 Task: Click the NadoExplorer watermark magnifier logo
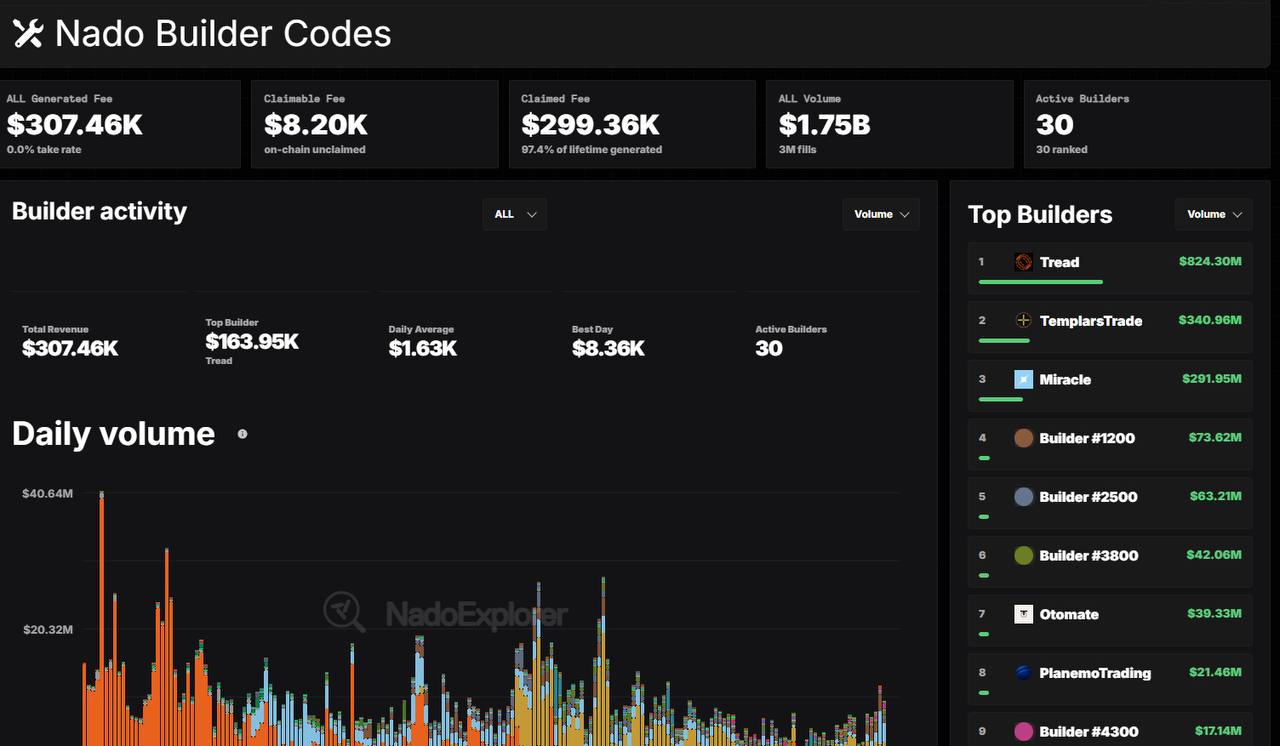click(x=345, y=612)
